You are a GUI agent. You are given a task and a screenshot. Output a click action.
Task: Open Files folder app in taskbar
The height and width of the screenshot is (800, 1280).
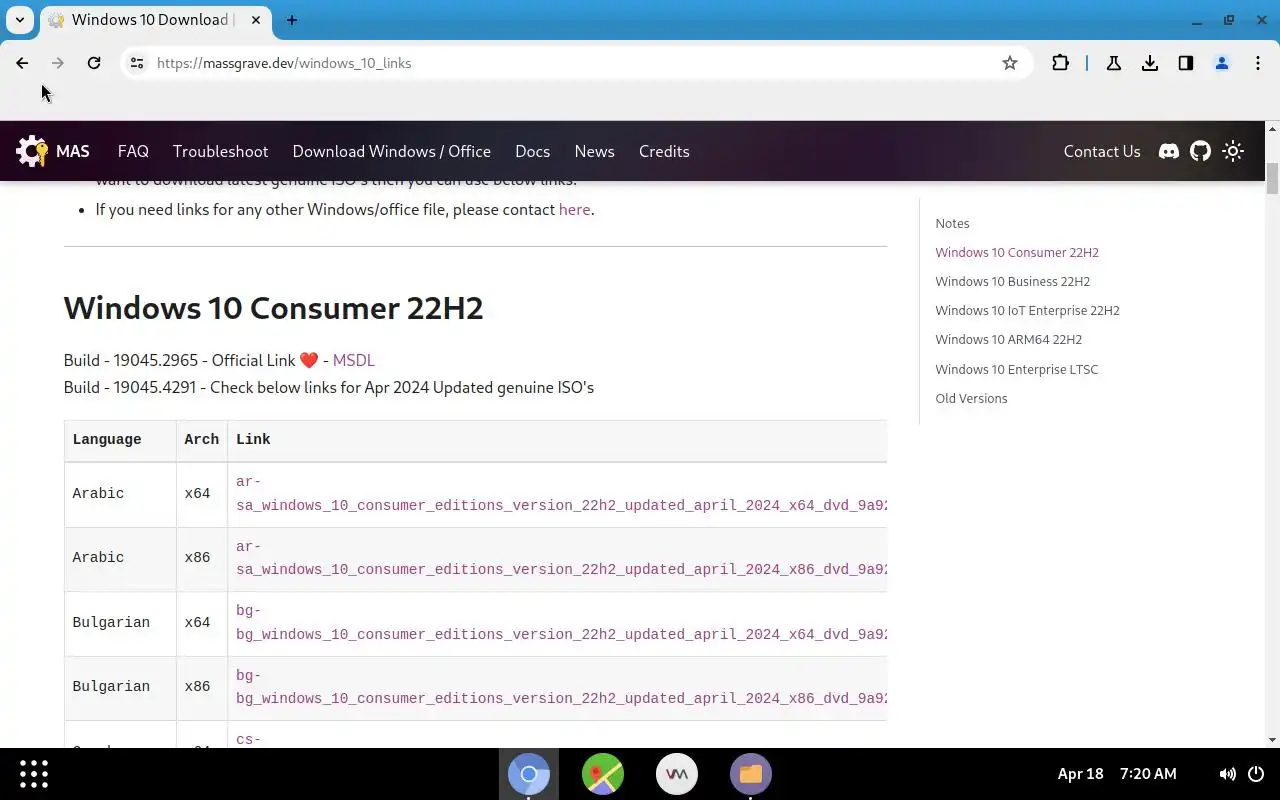pos(751,774)
